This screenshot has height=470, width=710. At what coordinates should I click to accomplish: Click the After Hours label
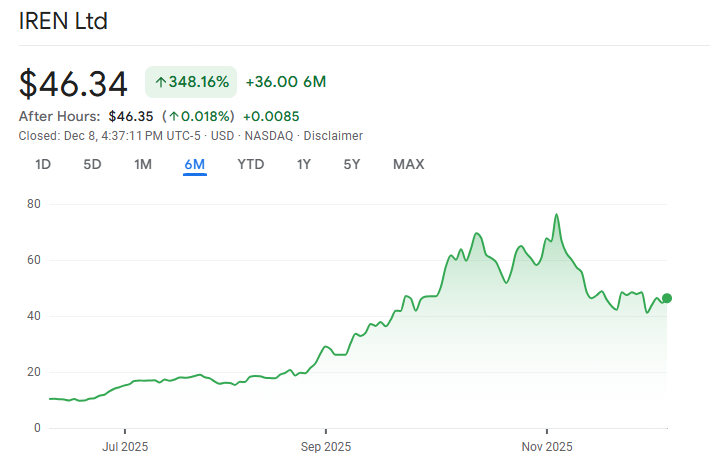tap(59, 116)
